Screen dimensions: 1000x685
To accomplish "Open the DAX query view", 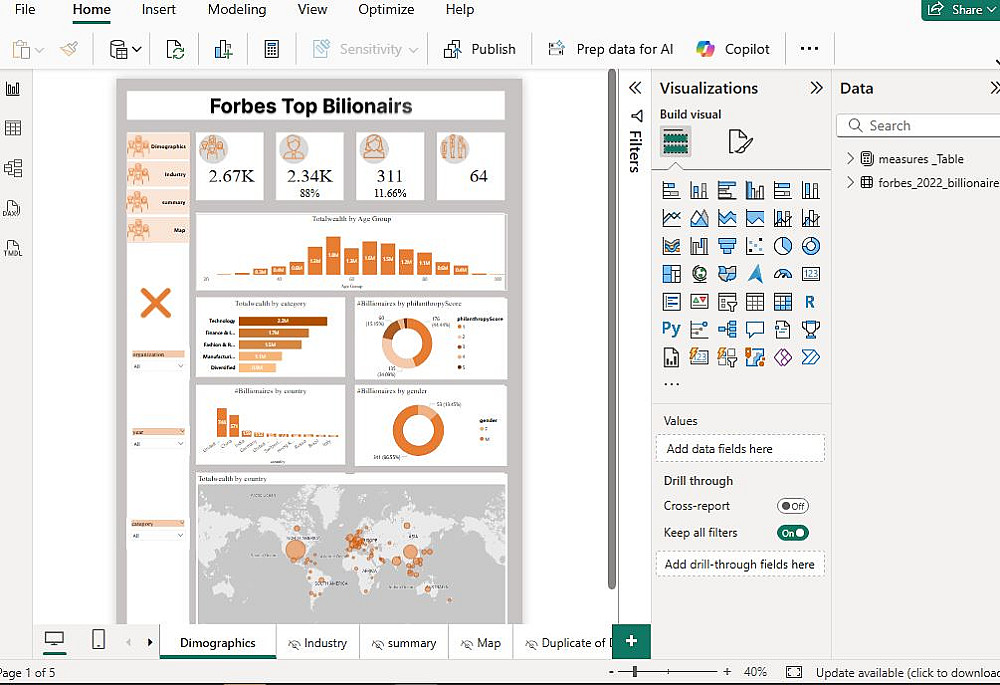I will pos(12,209).
